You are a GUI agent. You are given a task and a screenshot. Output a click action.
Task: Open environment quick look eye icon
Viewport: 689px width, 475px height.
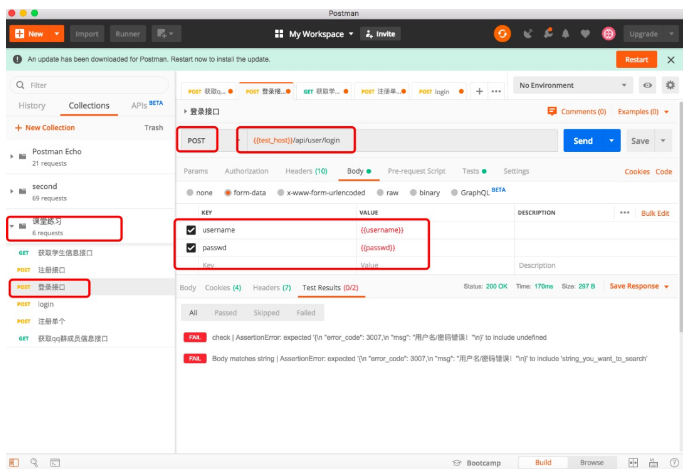click(647, 85)
